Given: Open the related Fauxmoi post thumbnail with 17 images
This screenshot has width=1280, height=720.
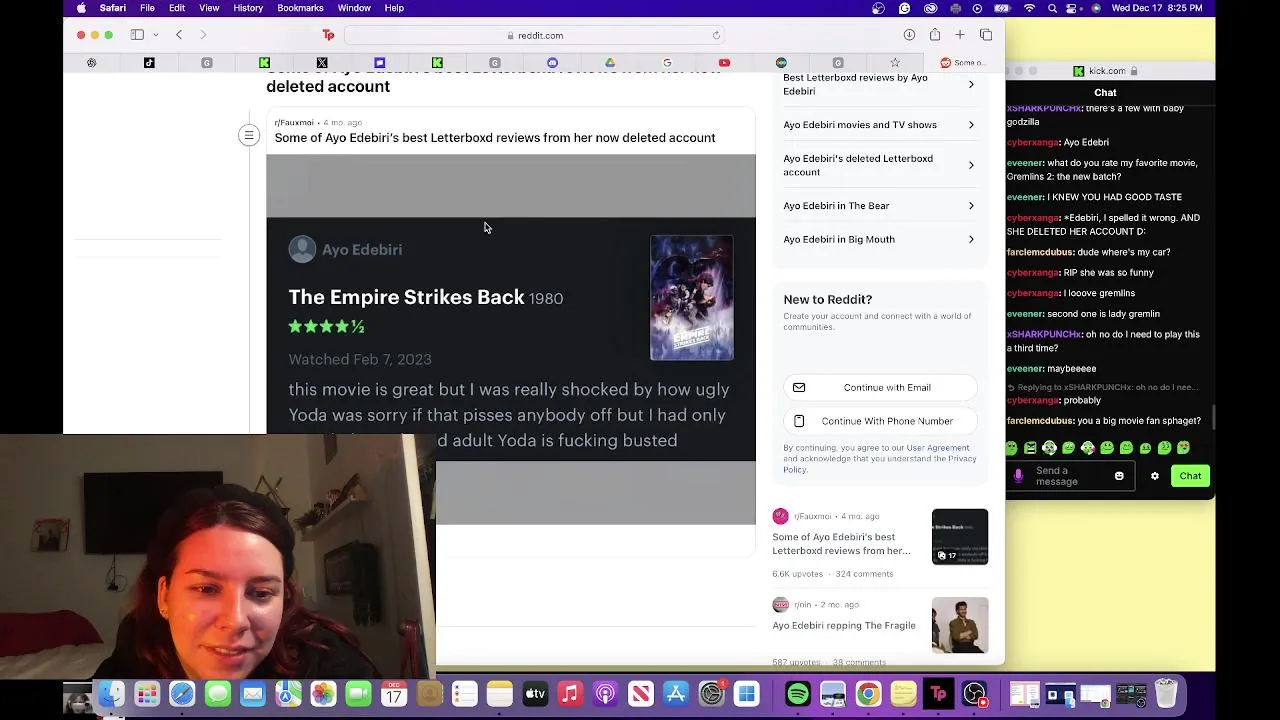Looking at the screenshot, I should (960, 537).
